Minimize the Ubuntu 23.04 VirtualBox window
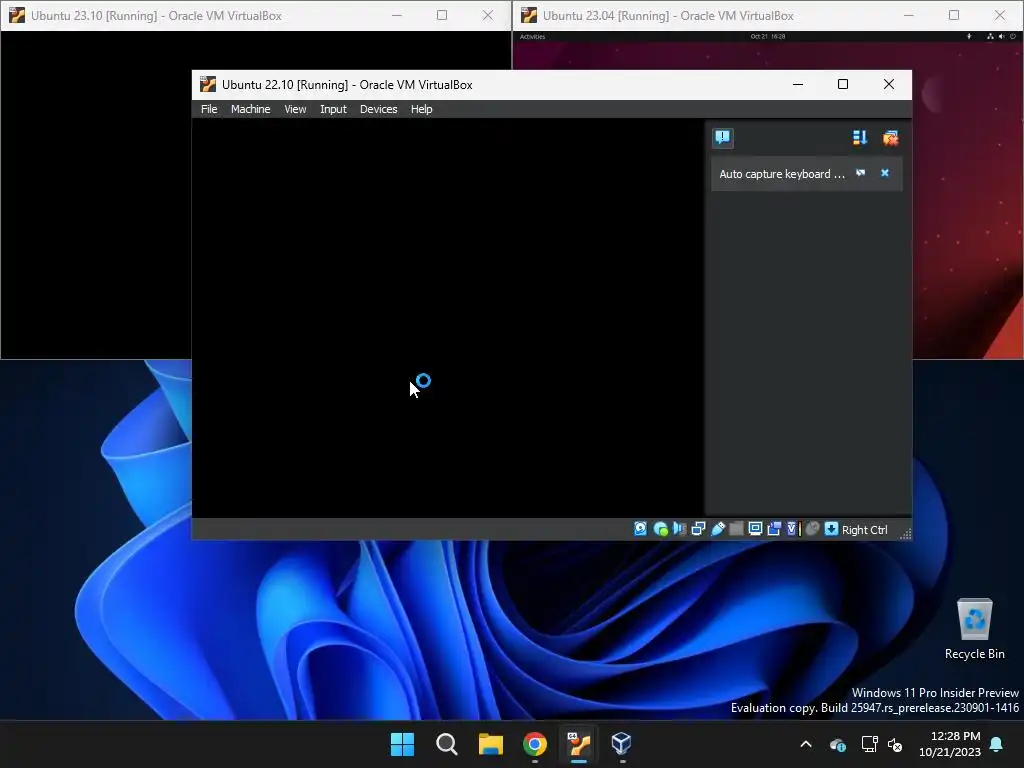The image size is (1024, 768). point(908,15)
